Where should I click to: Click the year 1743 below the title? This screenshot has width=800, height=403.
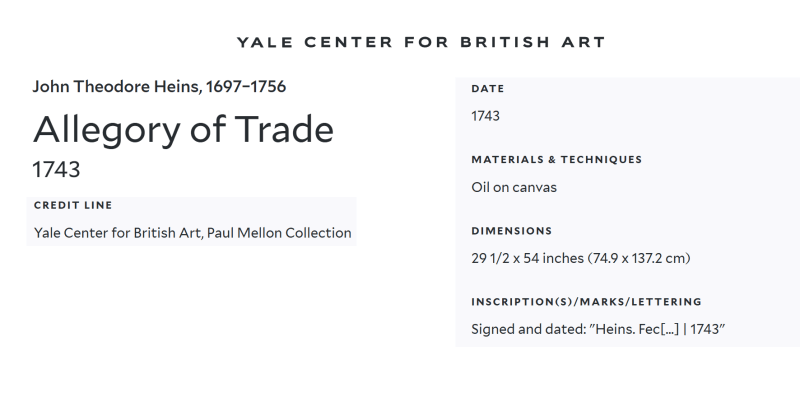click(56, 169)
